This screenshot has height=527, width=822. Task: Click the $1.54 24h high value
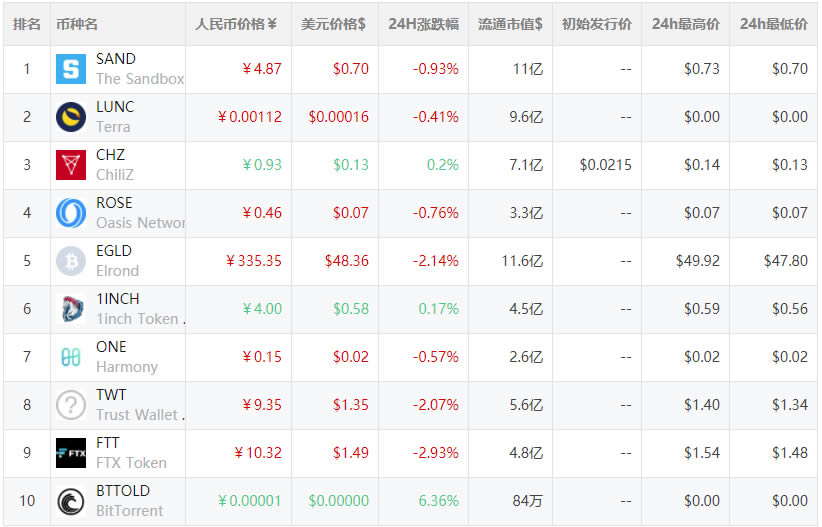point(702,453)
